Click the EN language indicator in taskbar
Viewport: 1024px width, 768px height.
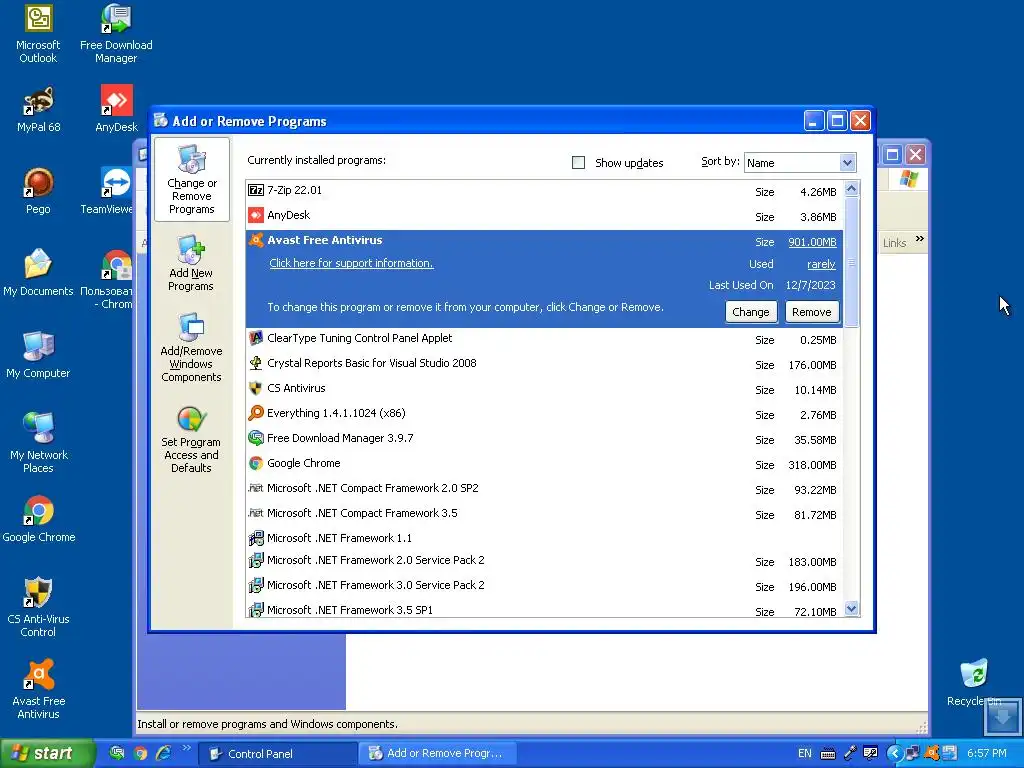[x=805, y=754]
